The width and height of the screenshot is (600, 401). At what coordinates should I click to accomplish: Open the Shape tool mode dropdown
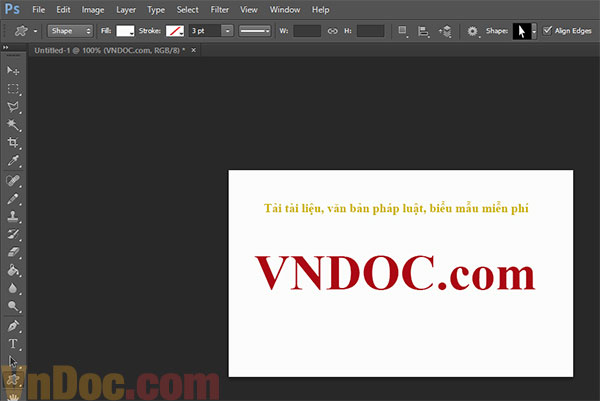[x=70, y=31]
